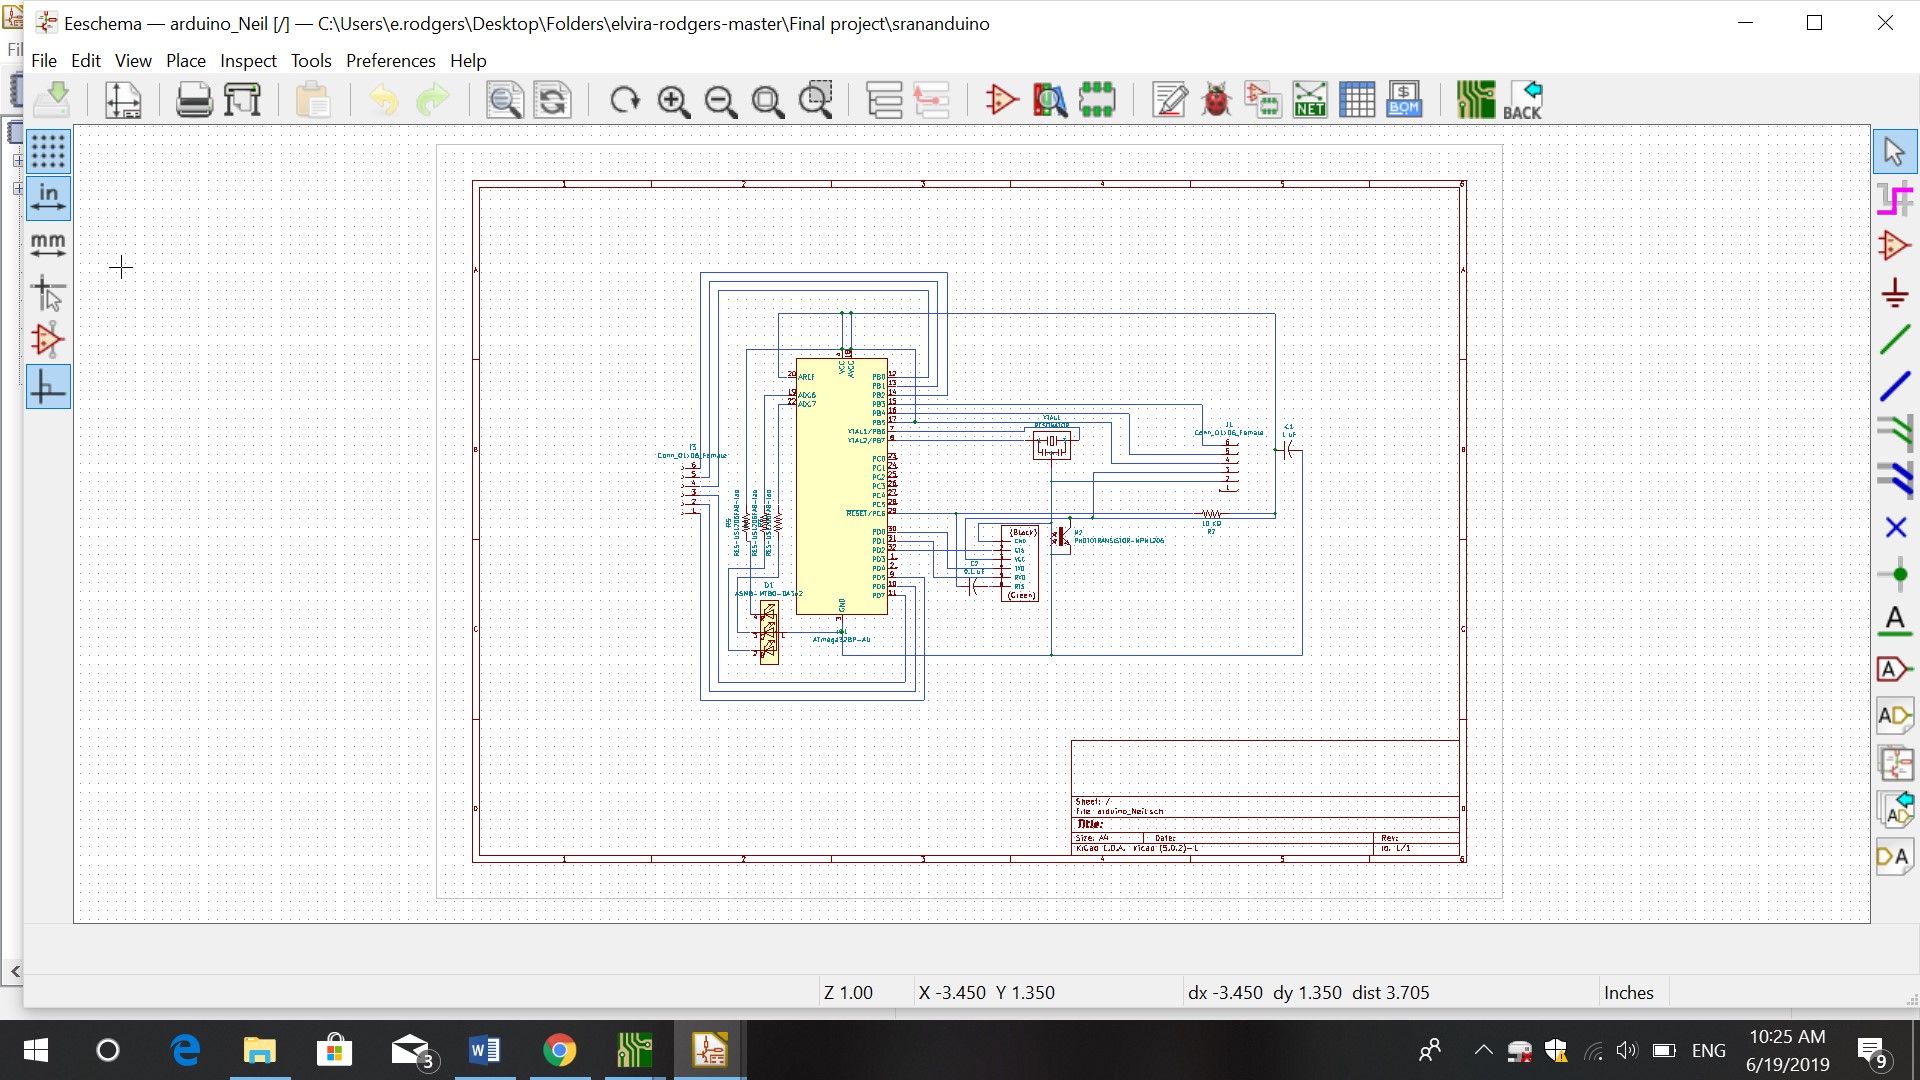Toggle grid visibility in left toolbar
This screenshot has height=1080, width=1920.
point(48,151)
